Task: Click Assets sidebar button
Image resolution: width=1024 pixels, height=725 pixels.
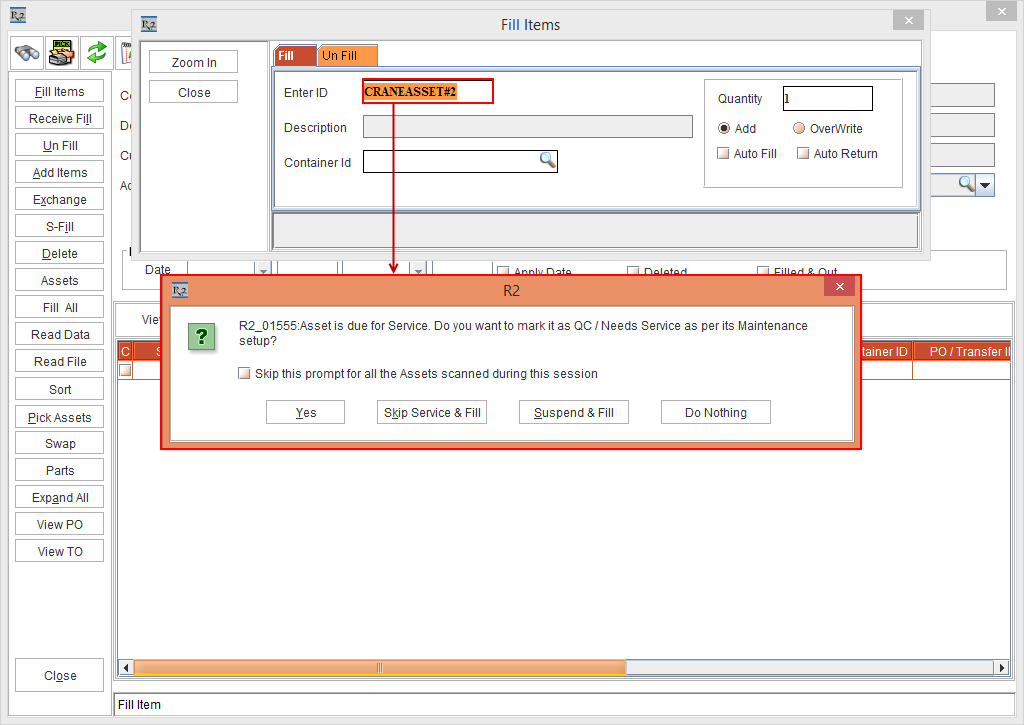Action: coord(59,280)
